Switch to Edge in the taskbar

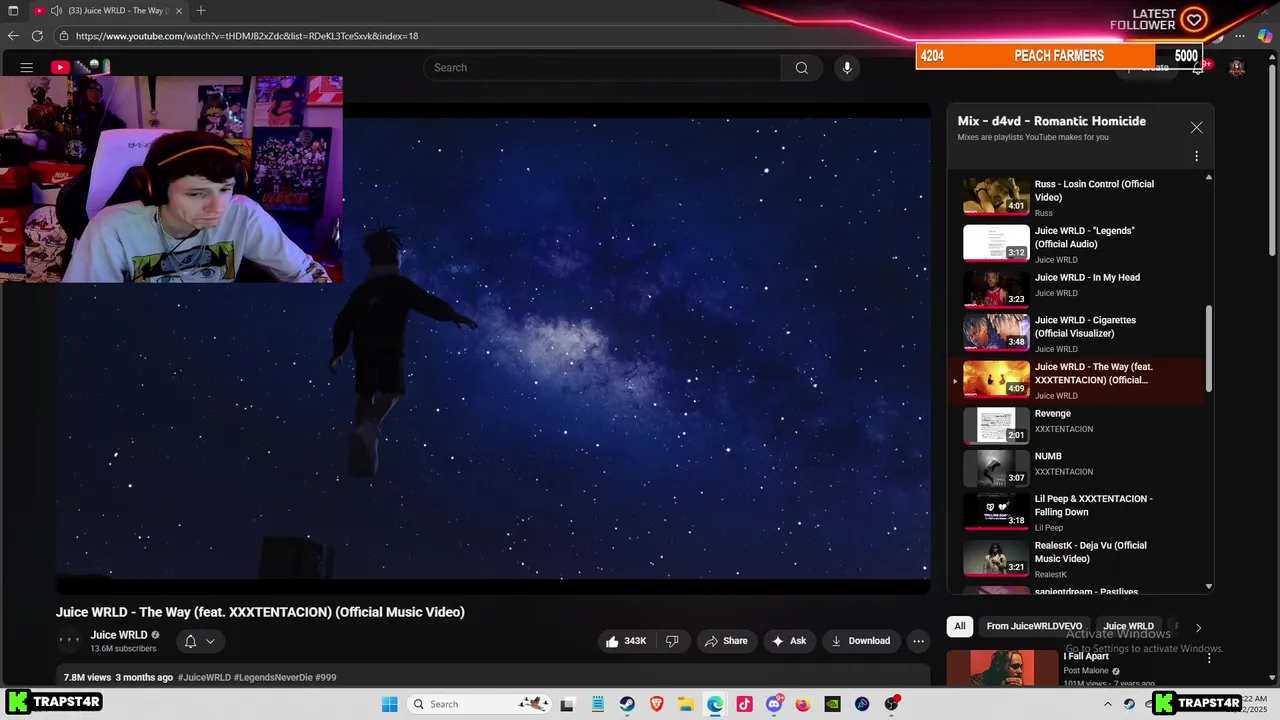[x=715, y=704]
